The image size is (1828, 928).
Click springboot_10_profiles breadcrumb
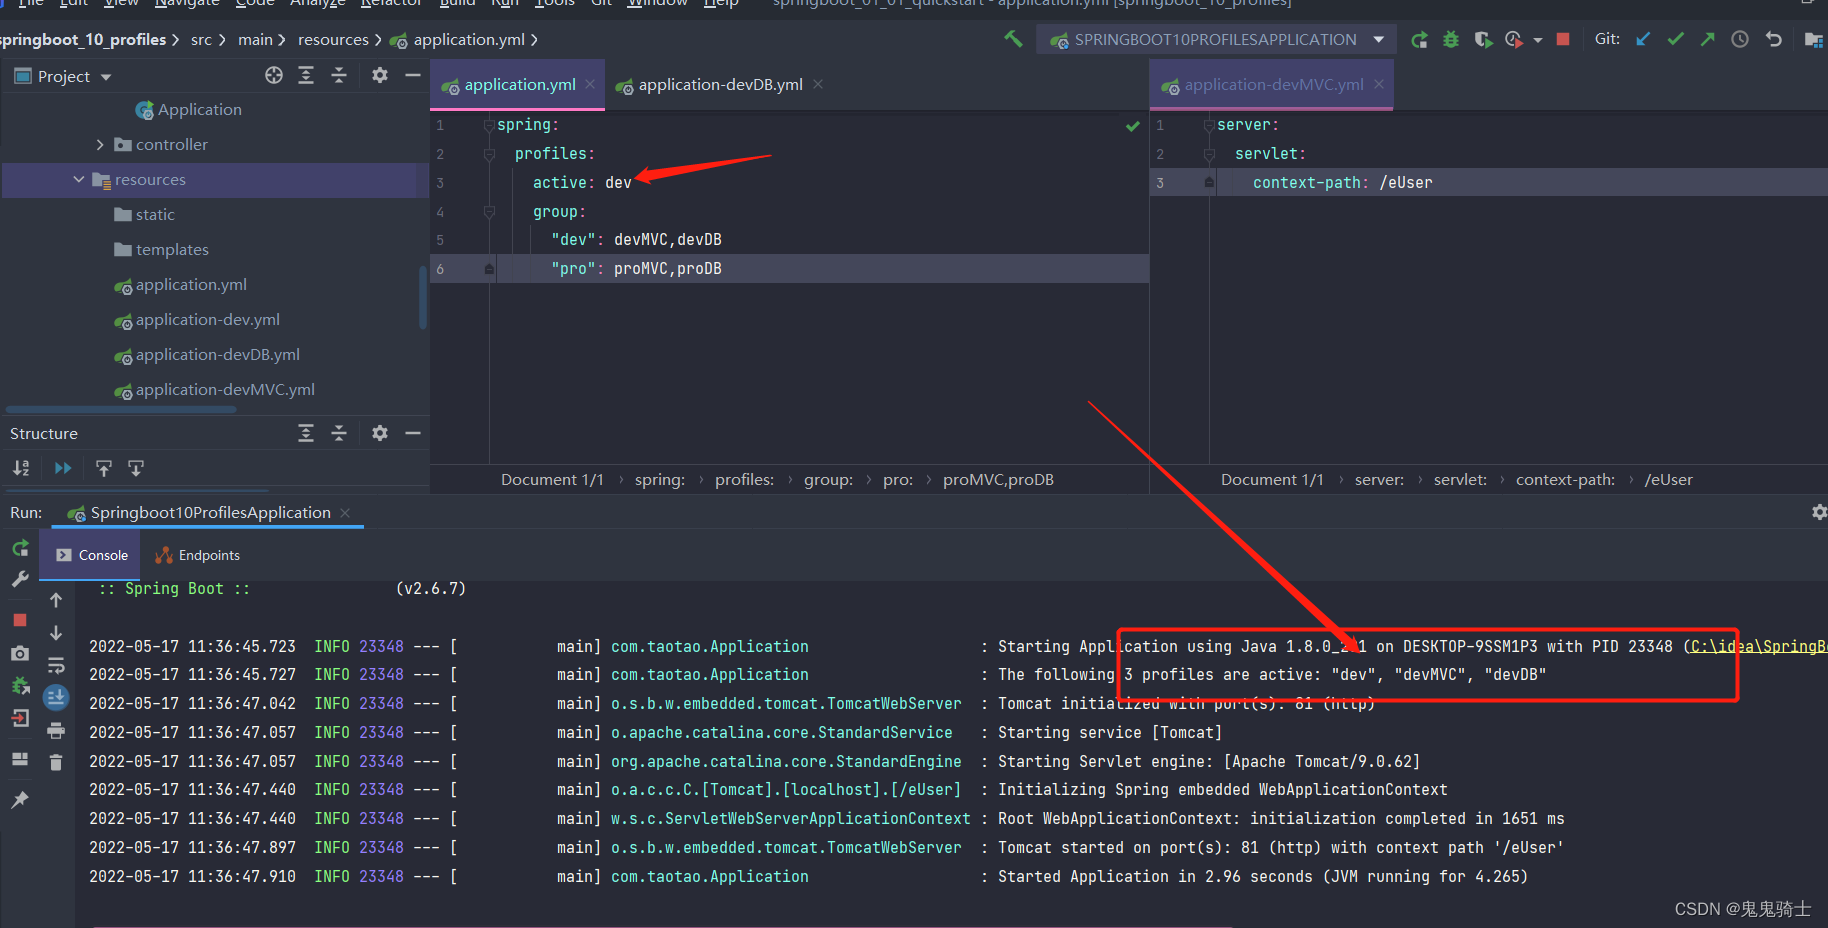[83, 40]
